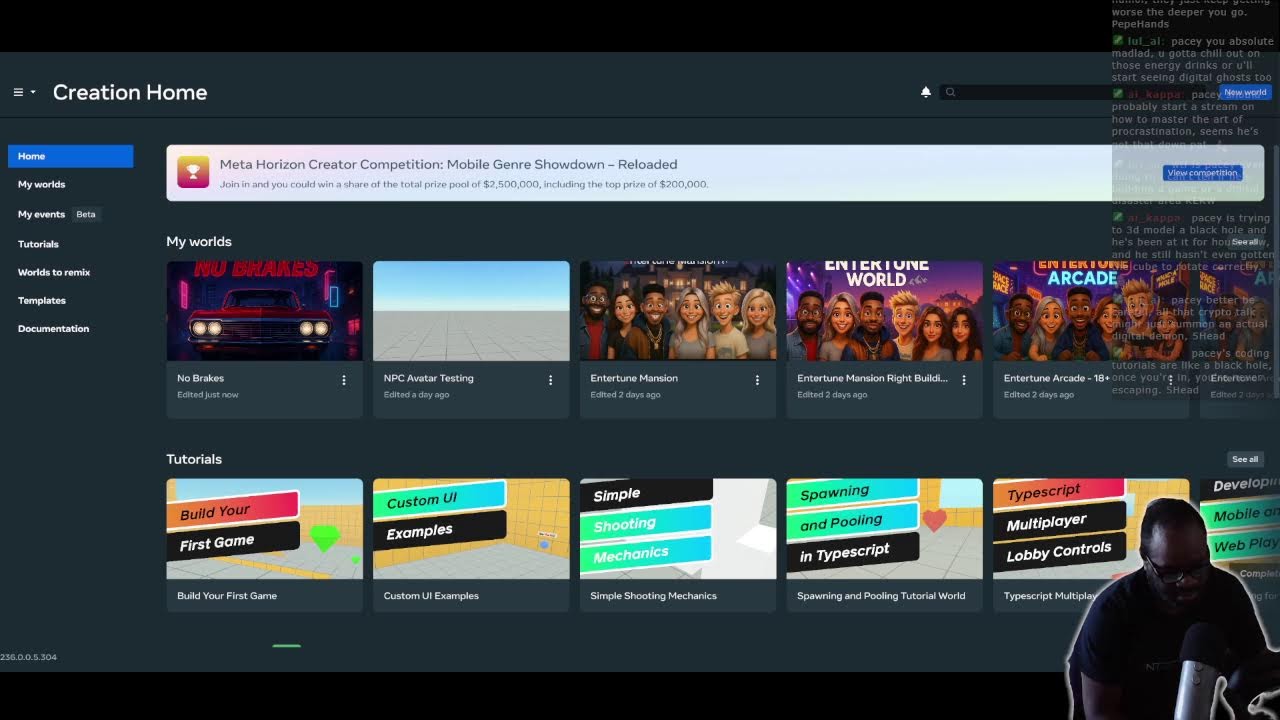Open Templates in the sidebar
1280x720 pixels.
[42, 300]
